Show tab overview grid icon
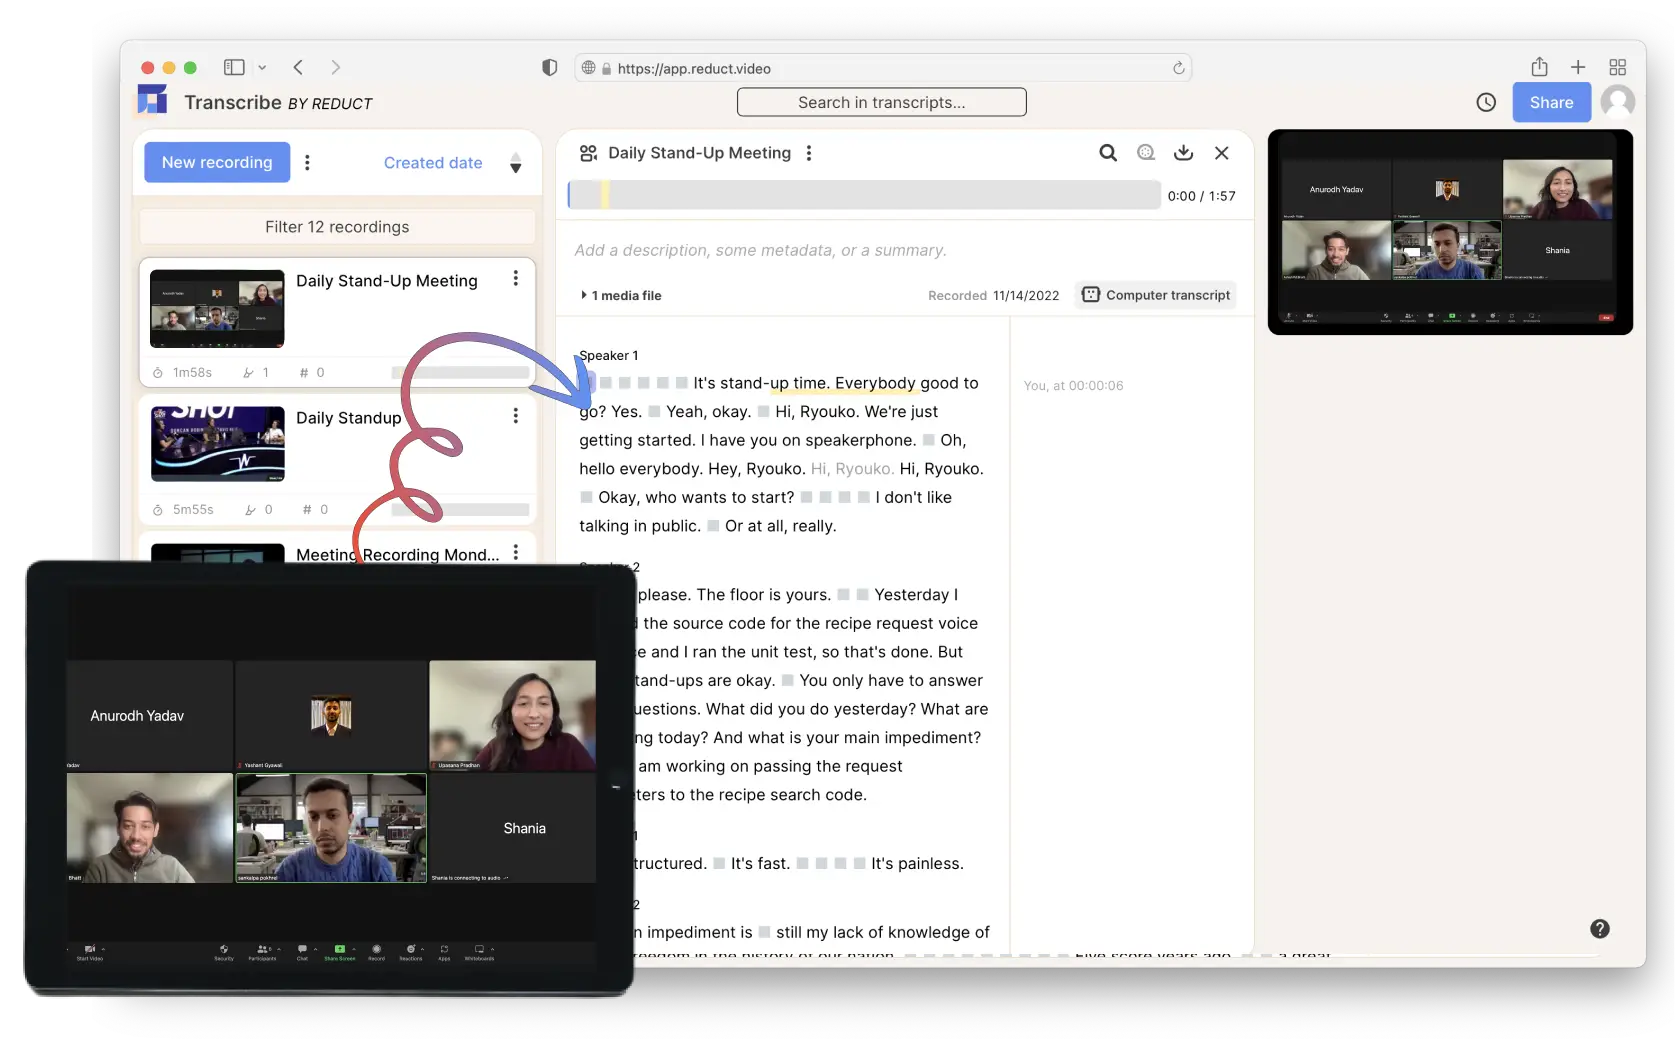Viewport: 1675px width, 1046px height. click(x=1617, y=67)
